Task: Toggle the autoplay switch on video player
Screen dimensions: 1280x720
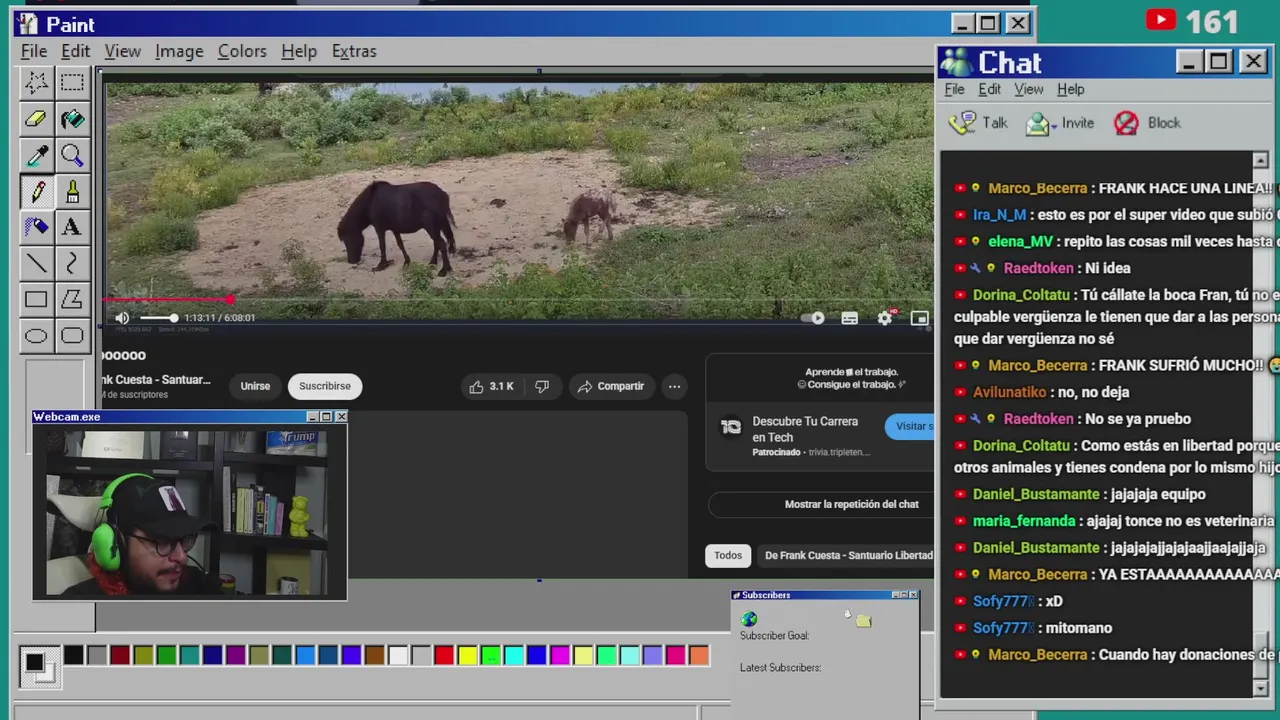Action: [813, 318]
